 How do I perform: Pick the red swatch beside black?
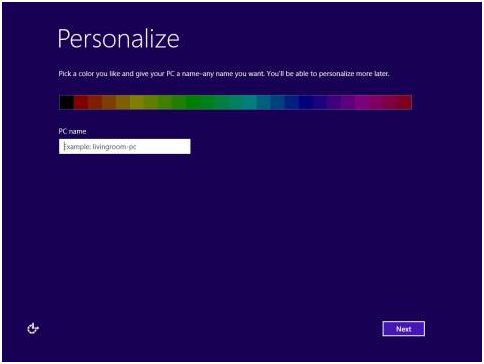(81, 102)
